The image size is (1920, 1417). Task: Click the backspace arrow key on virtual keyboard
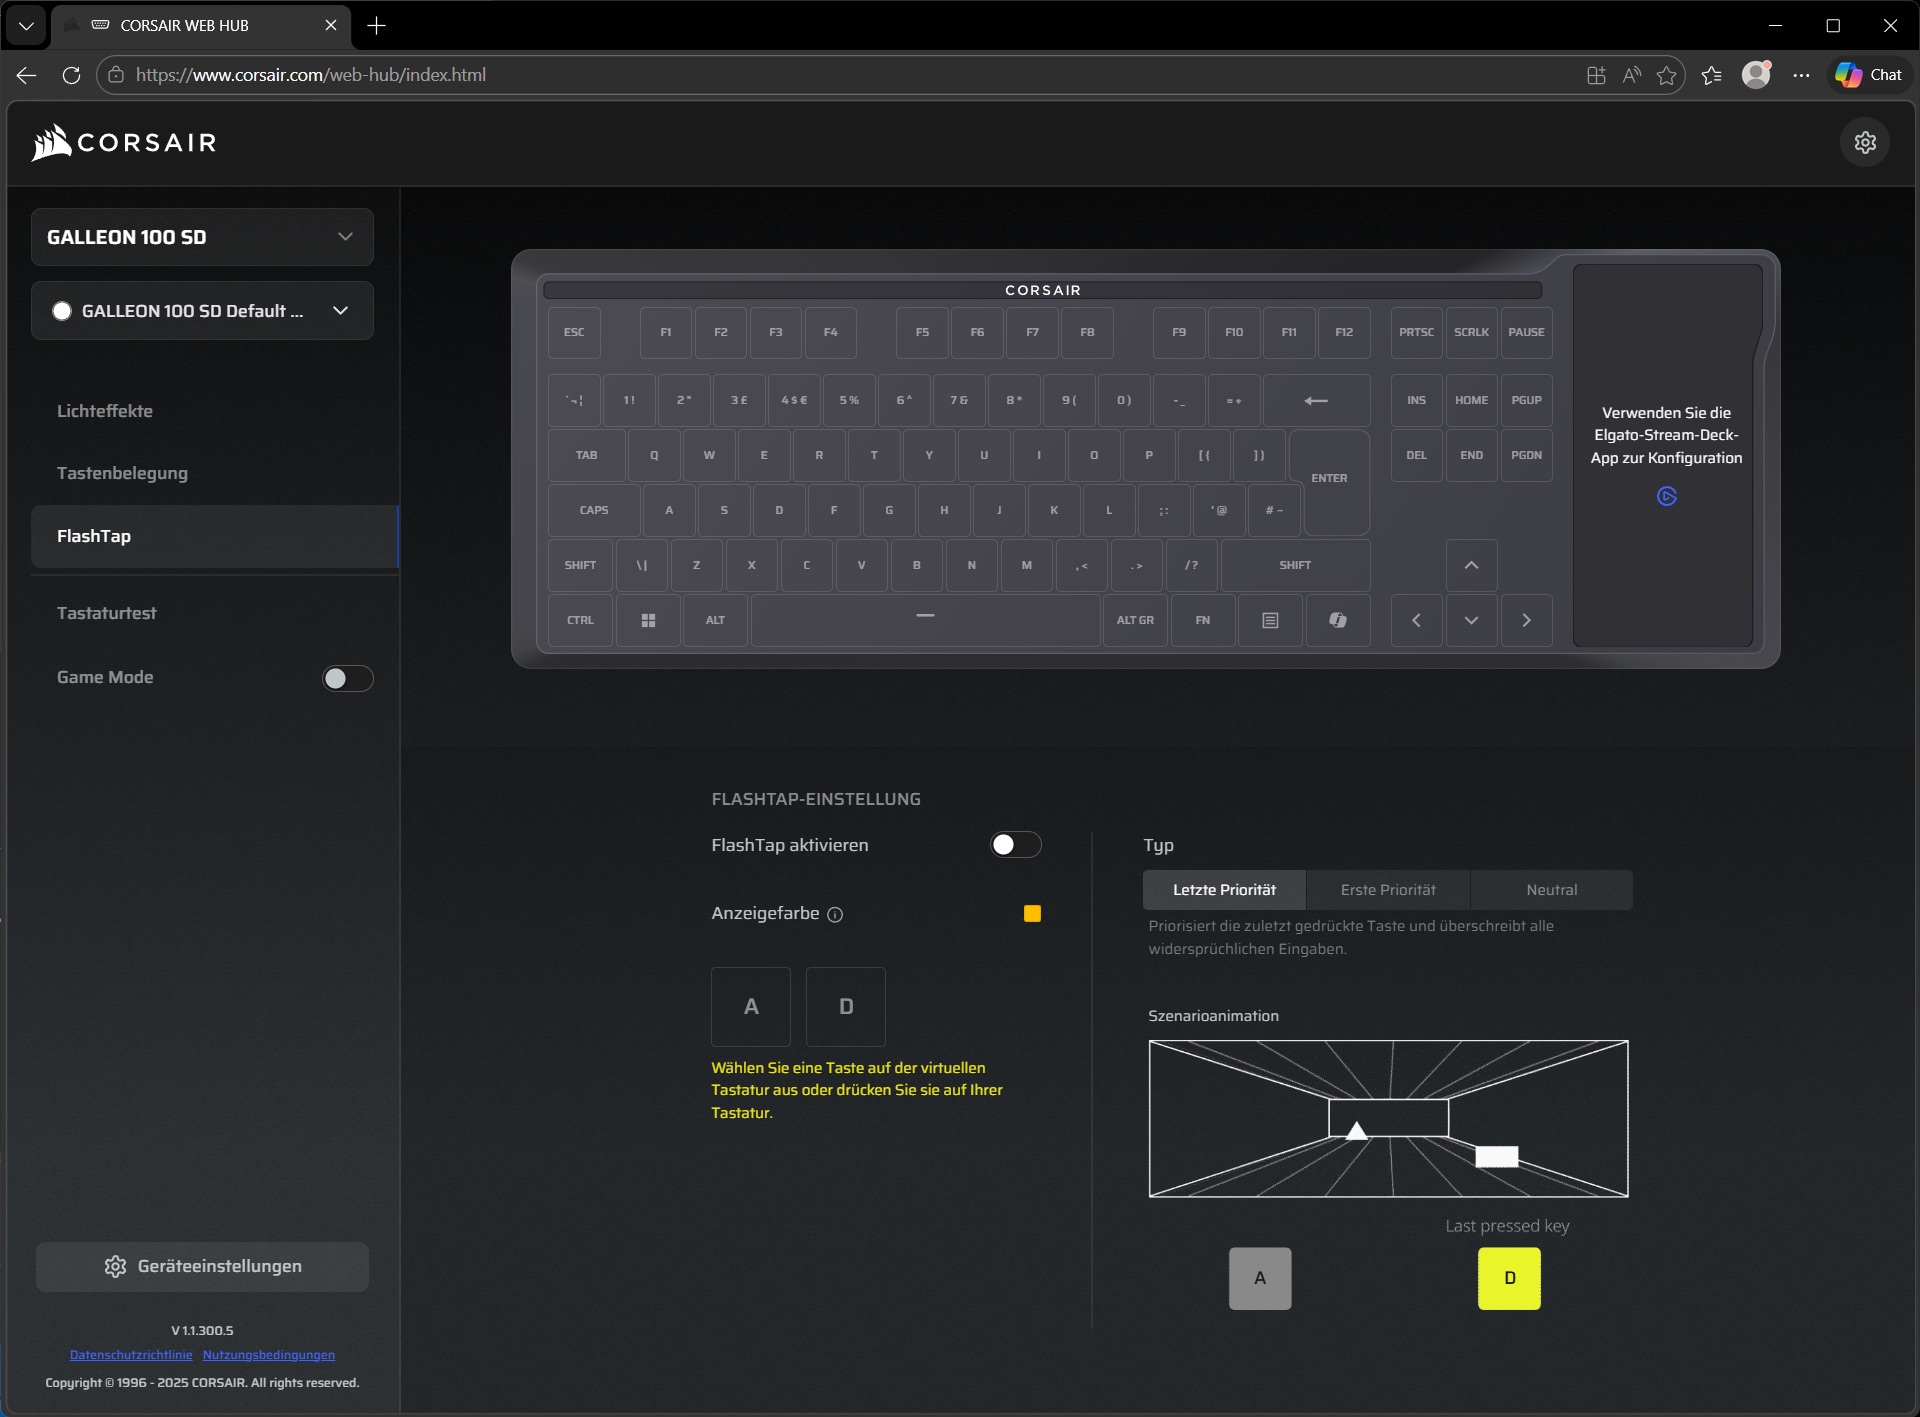(x=1316, y=400)
